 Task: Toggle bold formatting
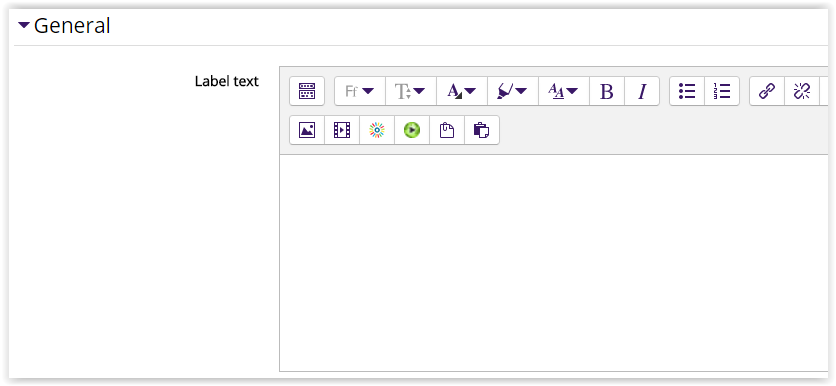tap(607, 91)
